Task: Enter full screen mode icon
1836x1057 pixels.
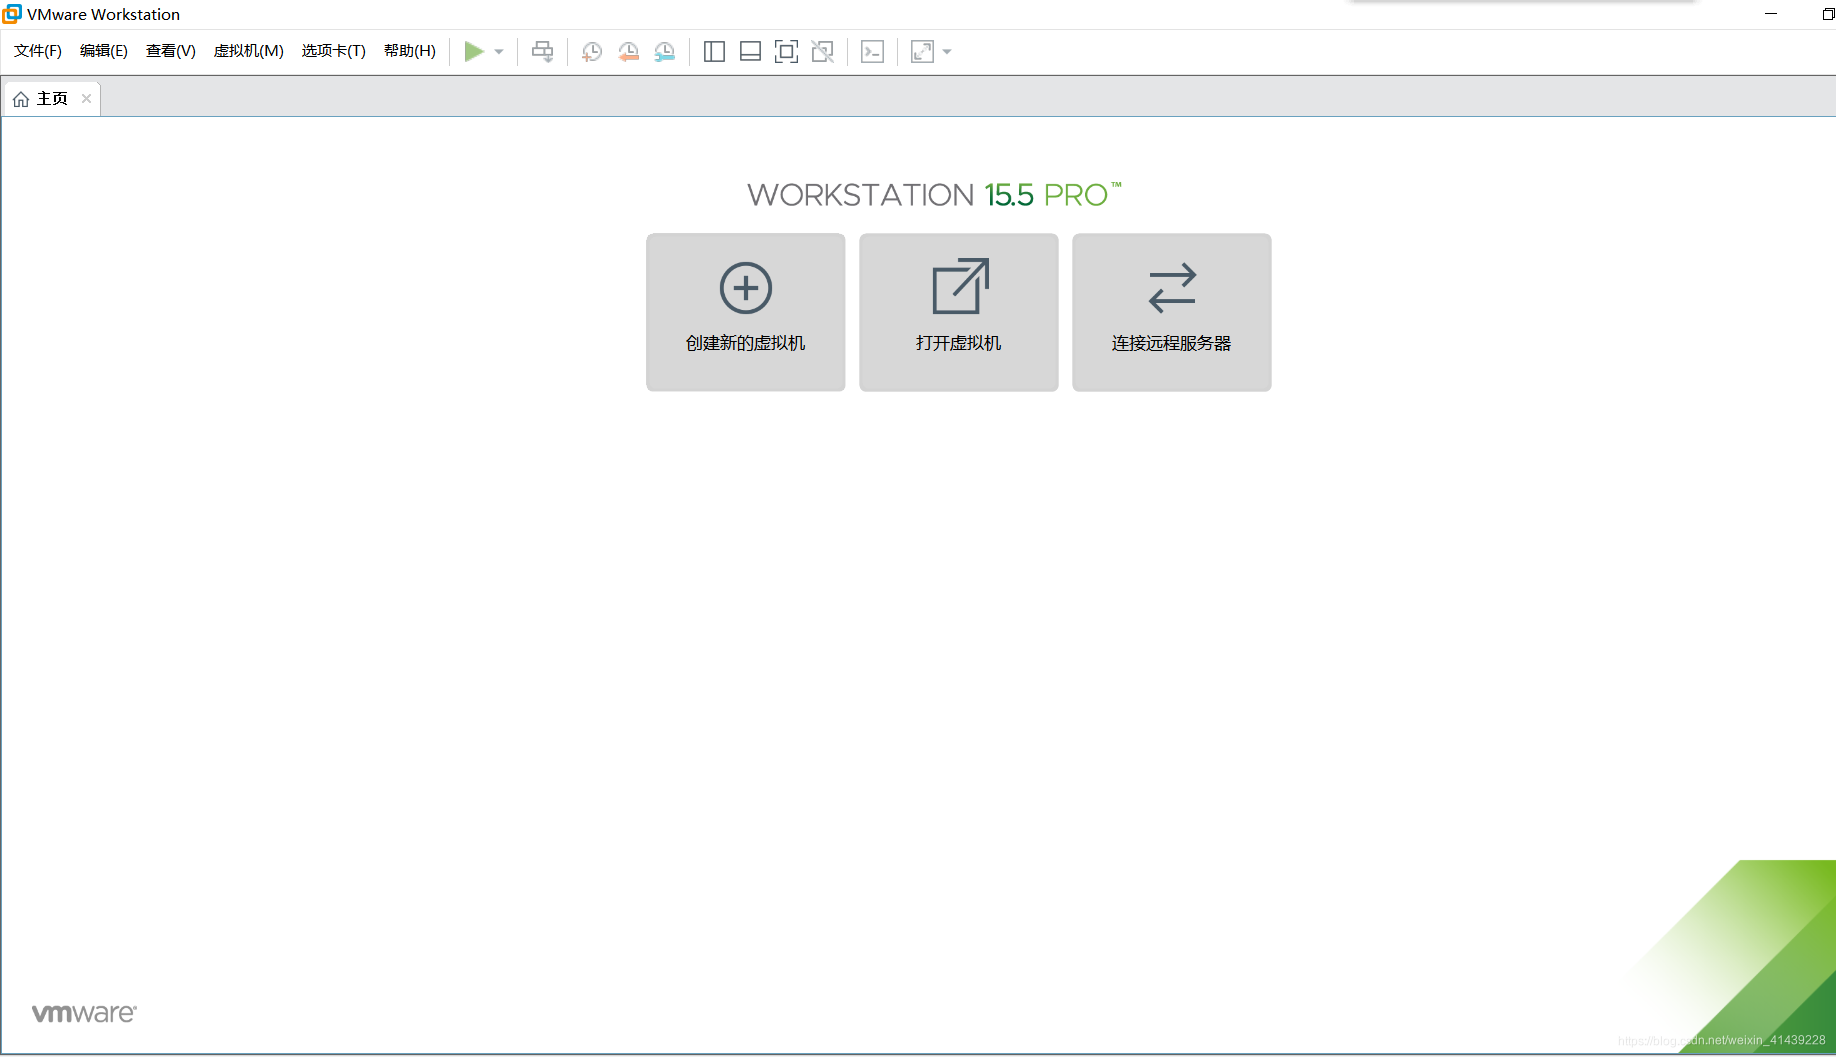Action: click(x=787, y=51)
